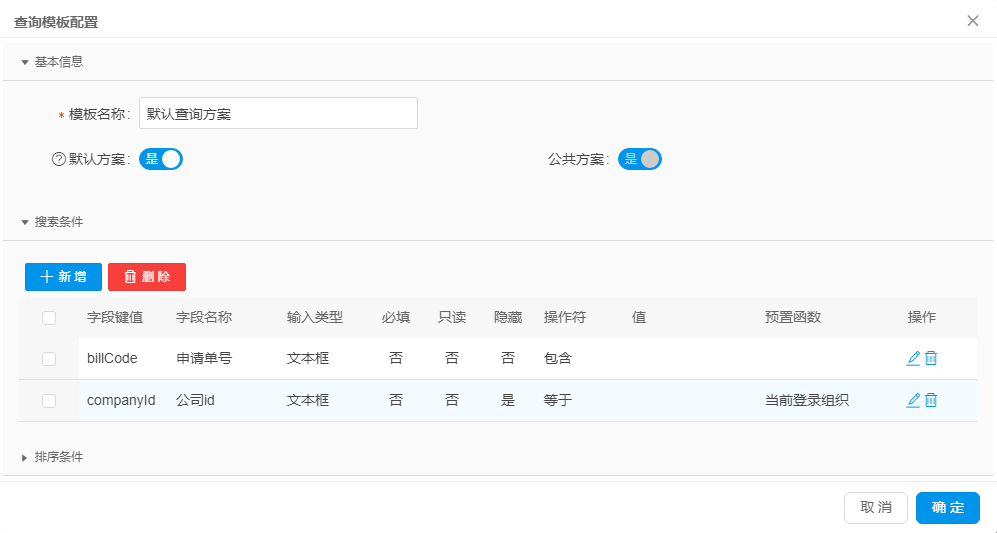The width and height of the screenshot is (997, 533).
Task: Click the delete trash icon for billCode row
Action: 931,358
